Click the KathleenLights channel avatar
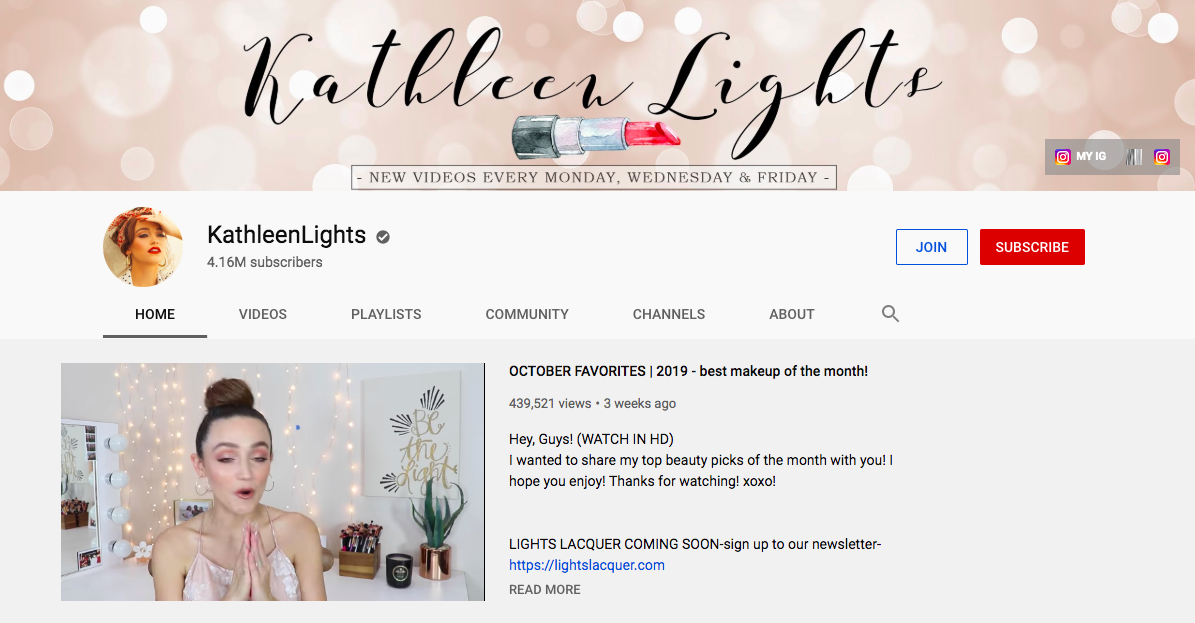Screen dimensions: 1195x623 pos(143,247)
